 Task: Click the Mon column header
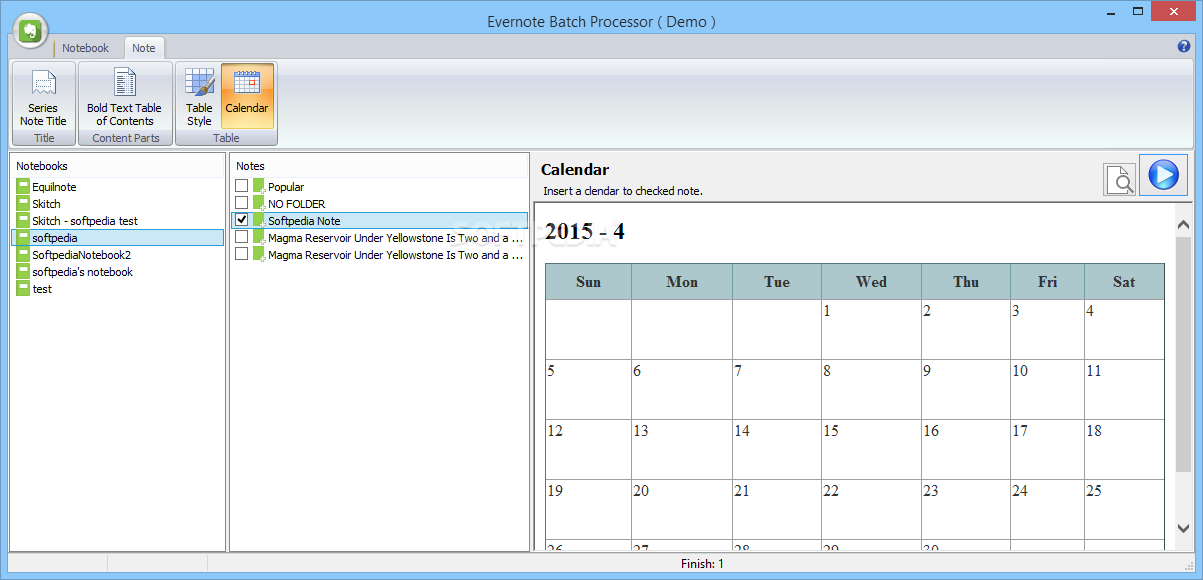point(682,282)
